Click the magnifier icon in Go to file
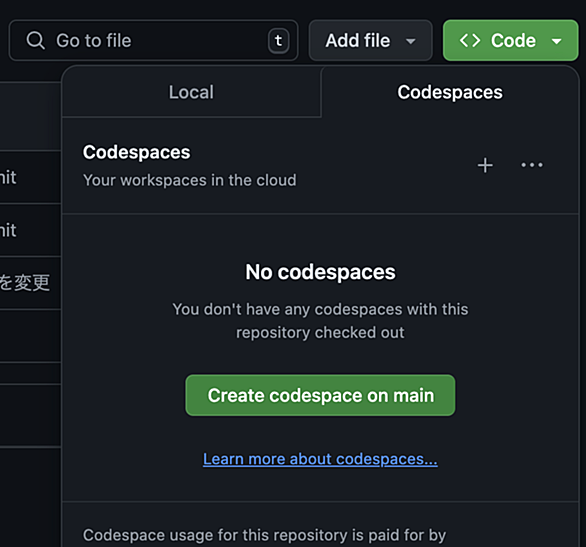 36,40
